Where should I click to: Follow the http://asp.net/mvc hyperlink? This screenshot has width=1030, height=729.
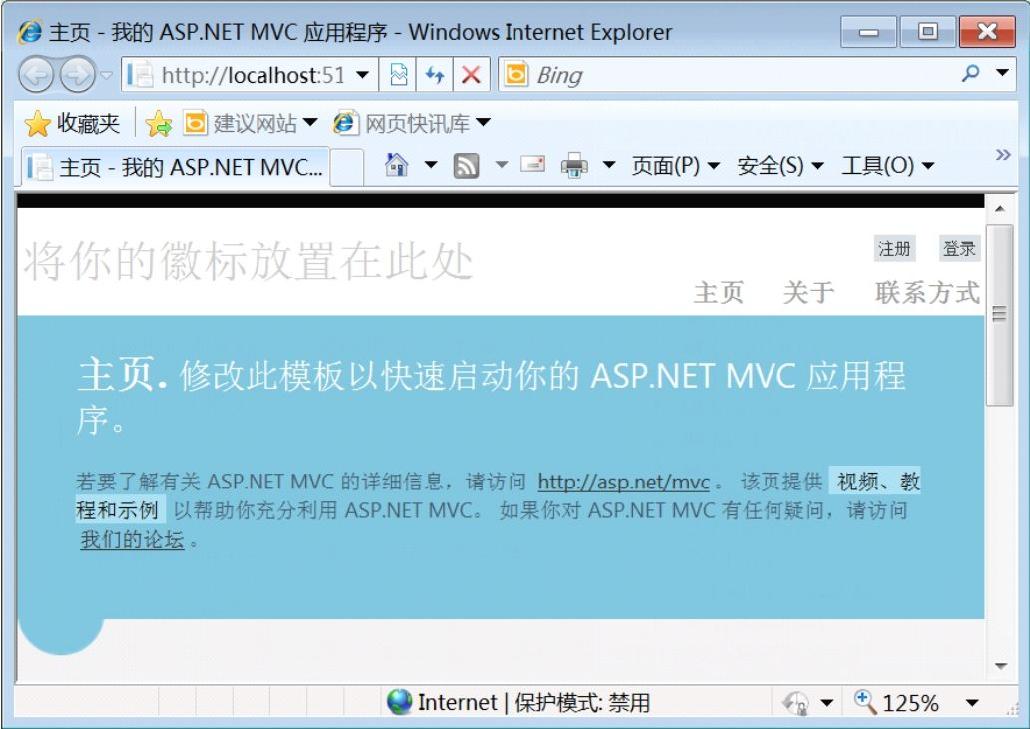623,482
